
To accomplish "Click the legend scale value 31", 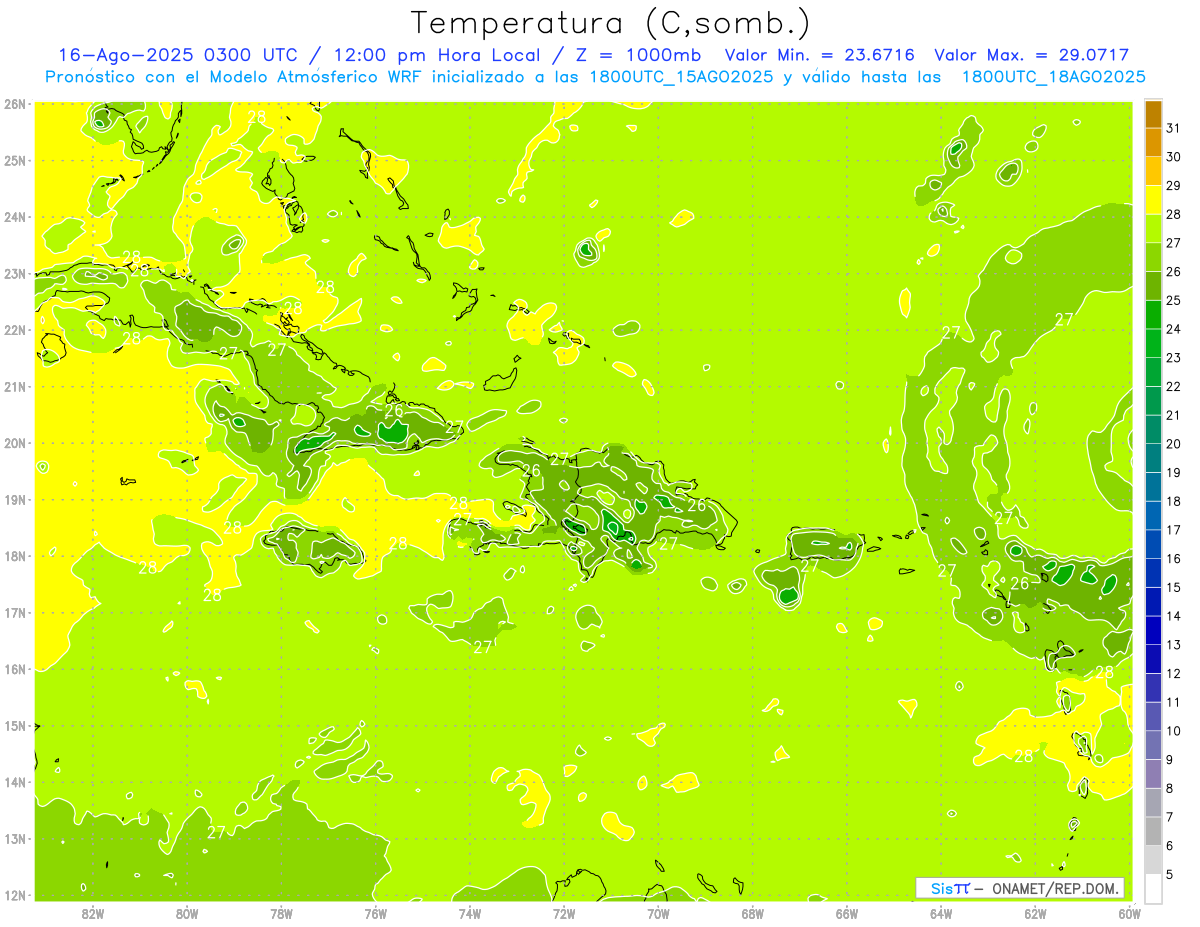I will (x=1173, y=128).
